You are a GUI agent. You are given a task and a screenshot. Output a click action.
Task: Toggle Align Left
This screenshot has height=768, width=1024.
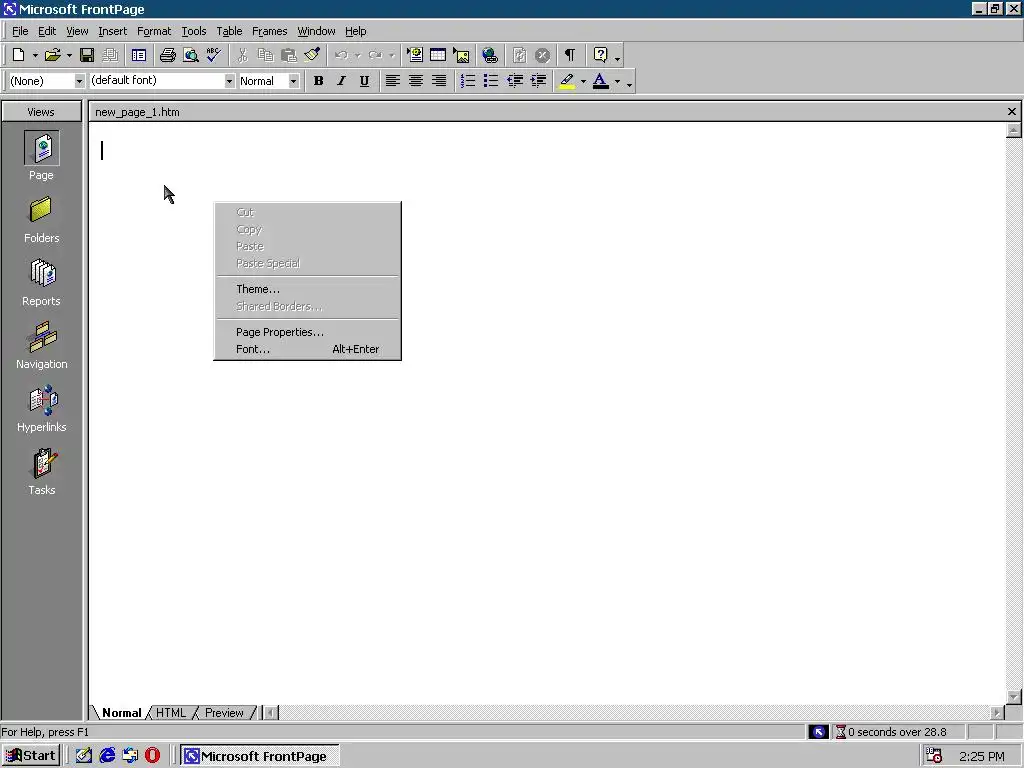point(392,81)
